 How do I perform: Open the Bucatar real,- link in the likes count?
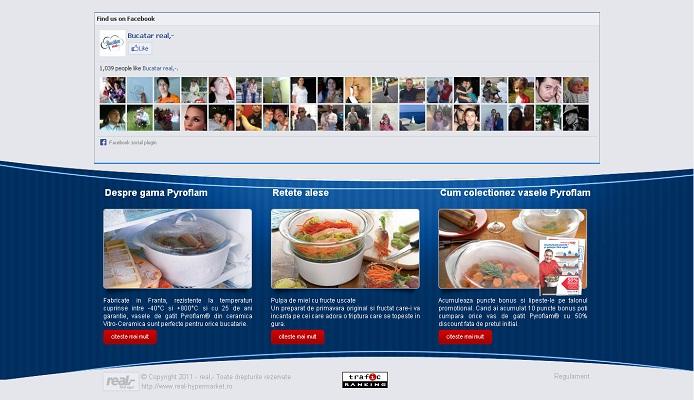[x=160, y=69]
